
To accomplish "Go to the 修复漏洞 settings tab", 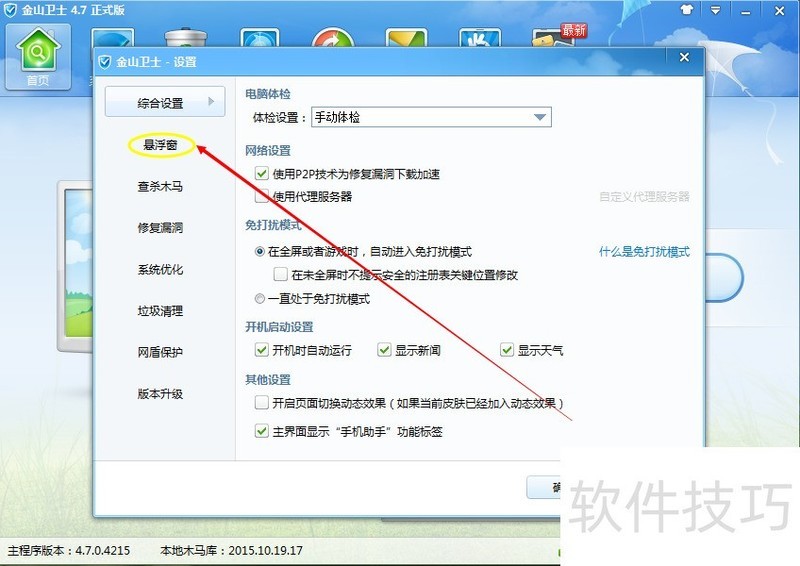I will [x=160, y=228].
